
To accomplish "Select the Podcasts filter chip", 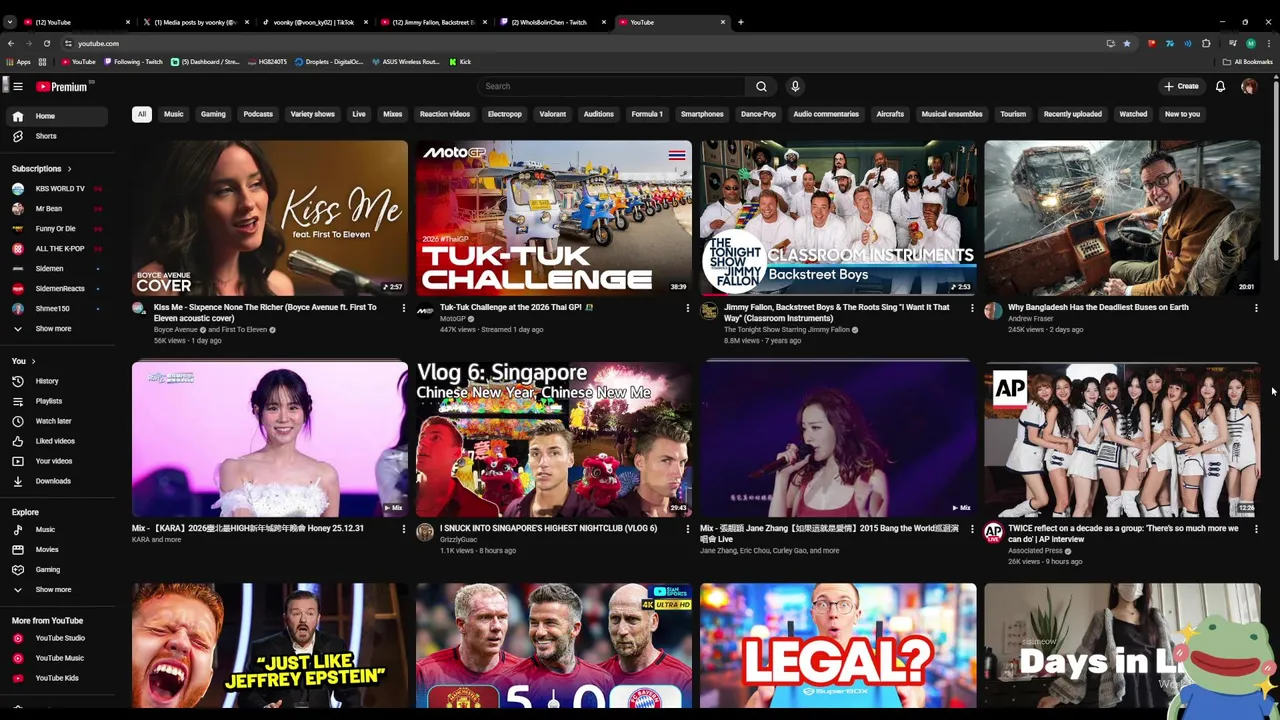I will tap(258, 114).
